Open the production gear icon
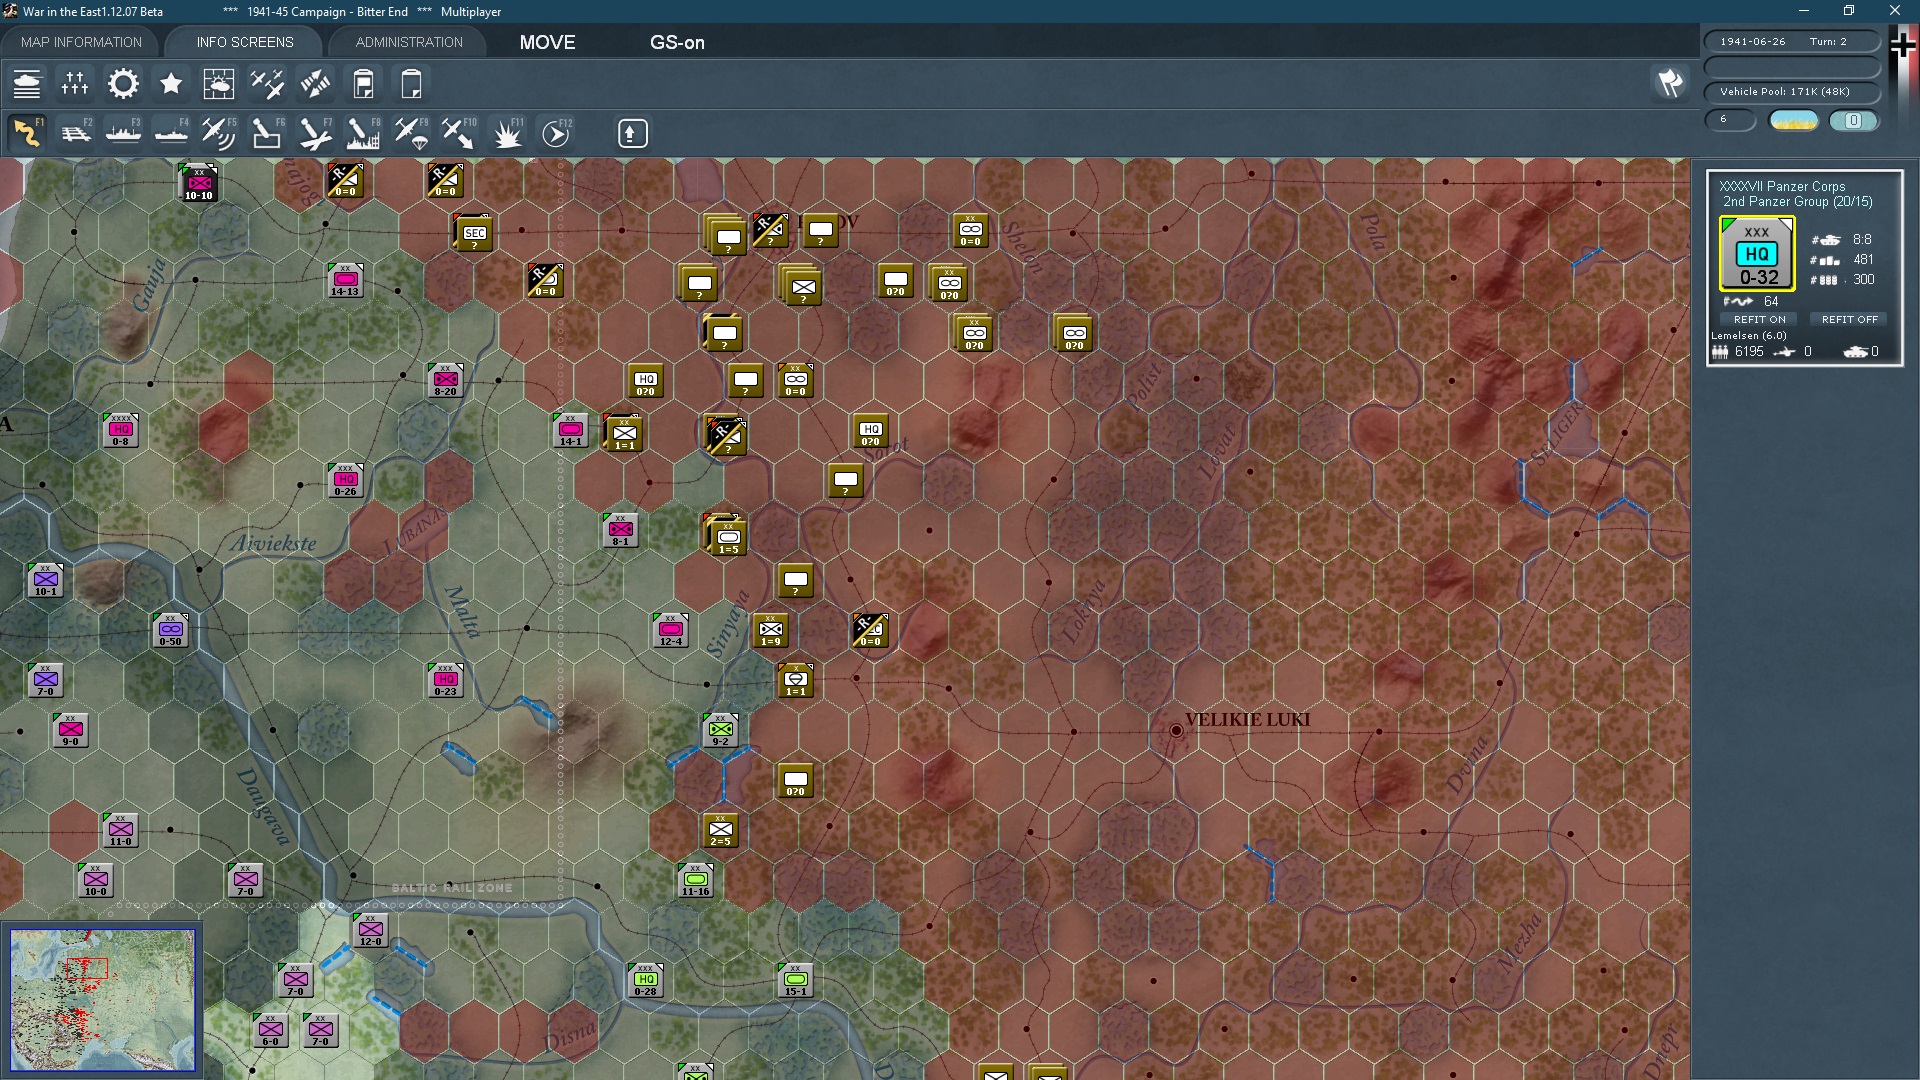Screen dimensions: 1920x1080 click(x=123, y=84)
